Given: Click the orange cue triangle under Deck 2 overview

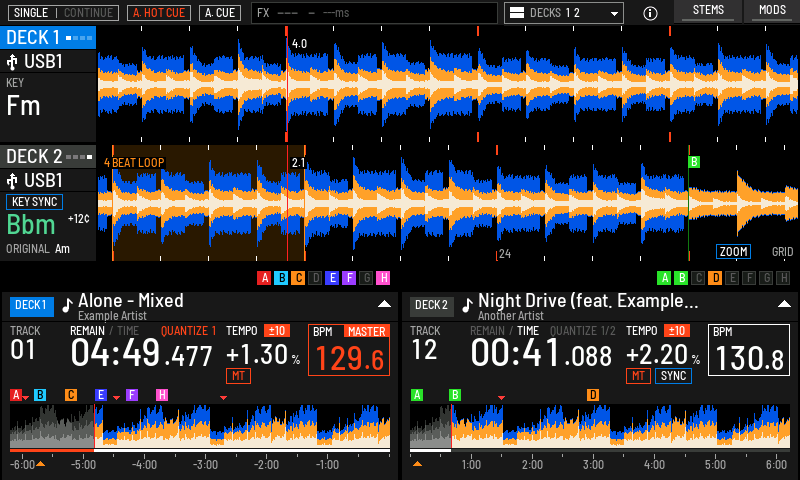Looking at the screenshot, I should pos(417,464).
